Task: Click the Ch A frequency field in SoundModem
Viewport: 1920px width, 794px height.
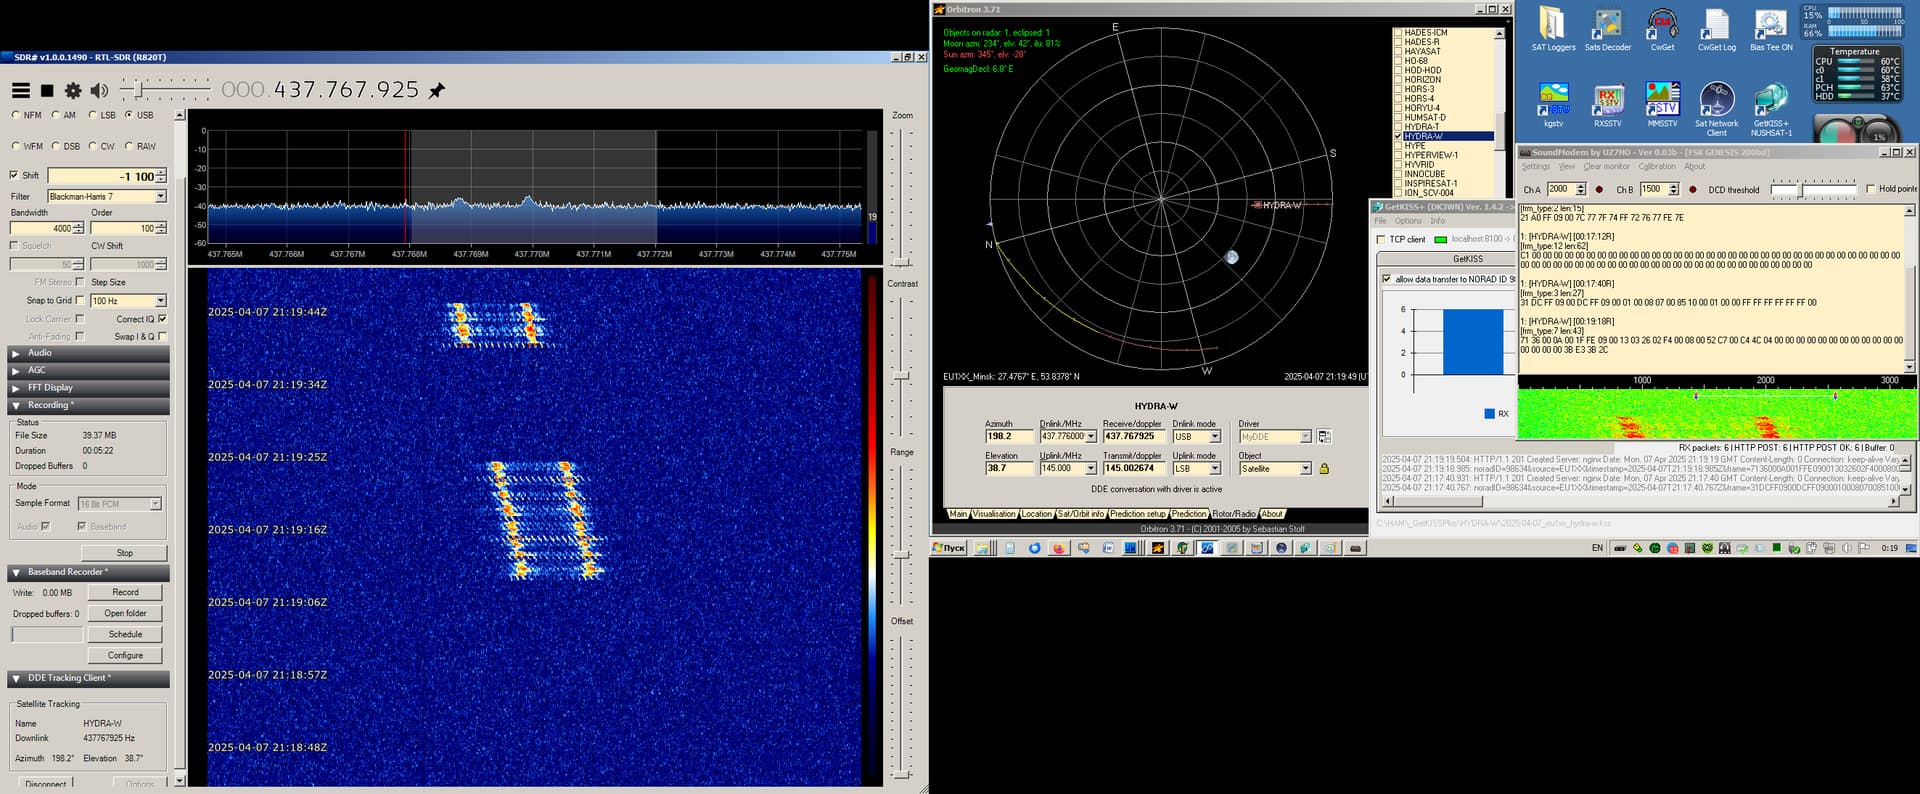Action: [1560, 189]
